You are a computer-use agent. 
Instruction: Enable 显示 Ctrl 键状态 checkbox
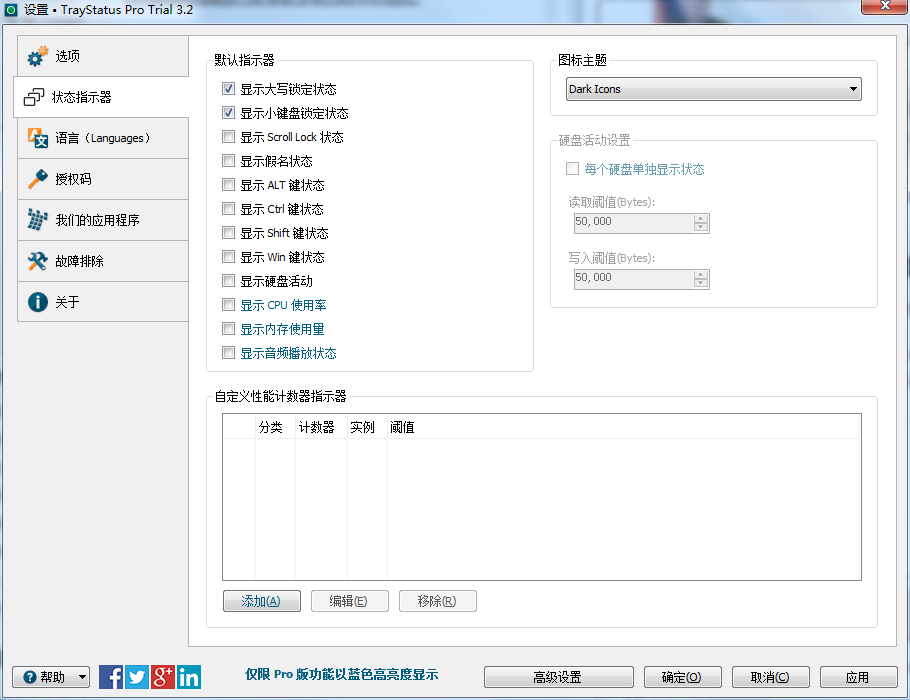[x=229, y=208]
